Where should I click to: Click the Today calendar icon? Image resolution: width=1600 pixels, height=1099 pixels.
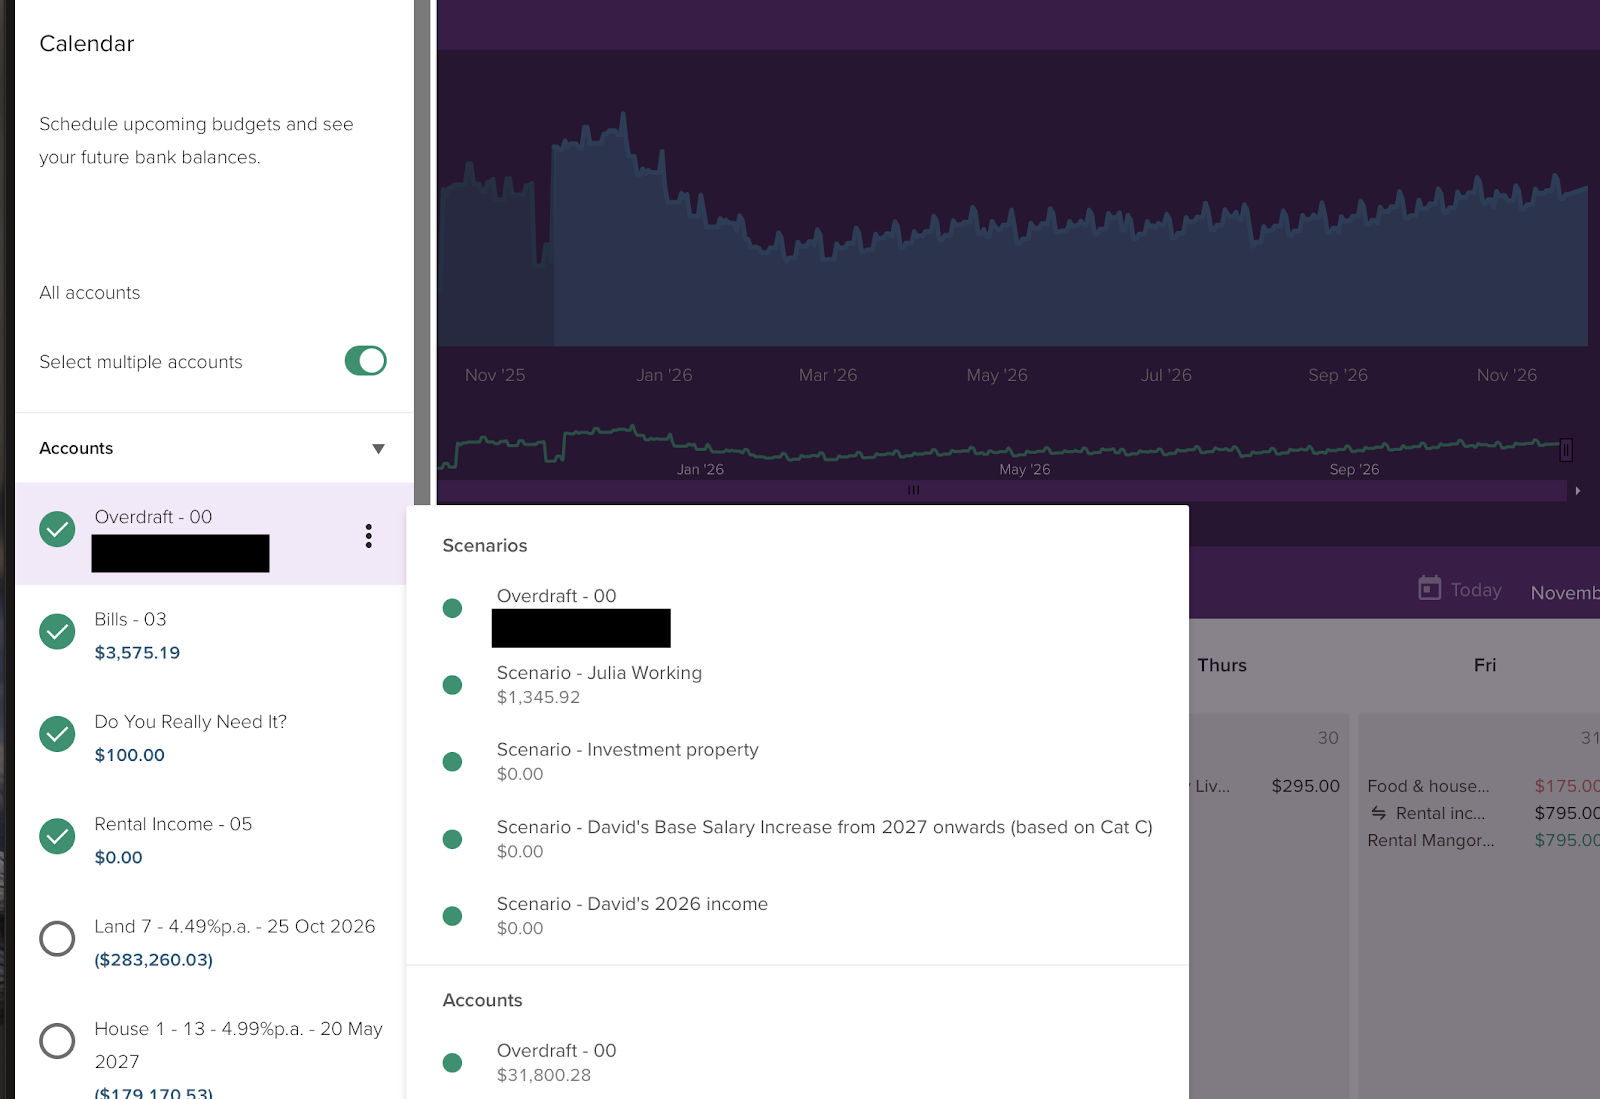tap(1429, 588)
